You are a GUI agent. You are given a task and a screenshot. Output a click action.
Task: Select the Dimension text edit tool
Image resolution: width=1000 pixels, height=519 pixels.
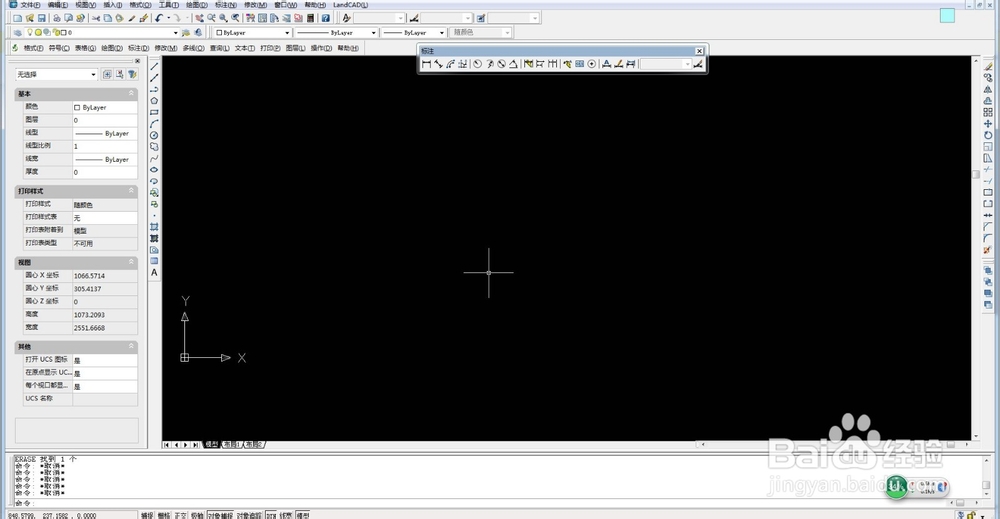[x=619, y=64]
